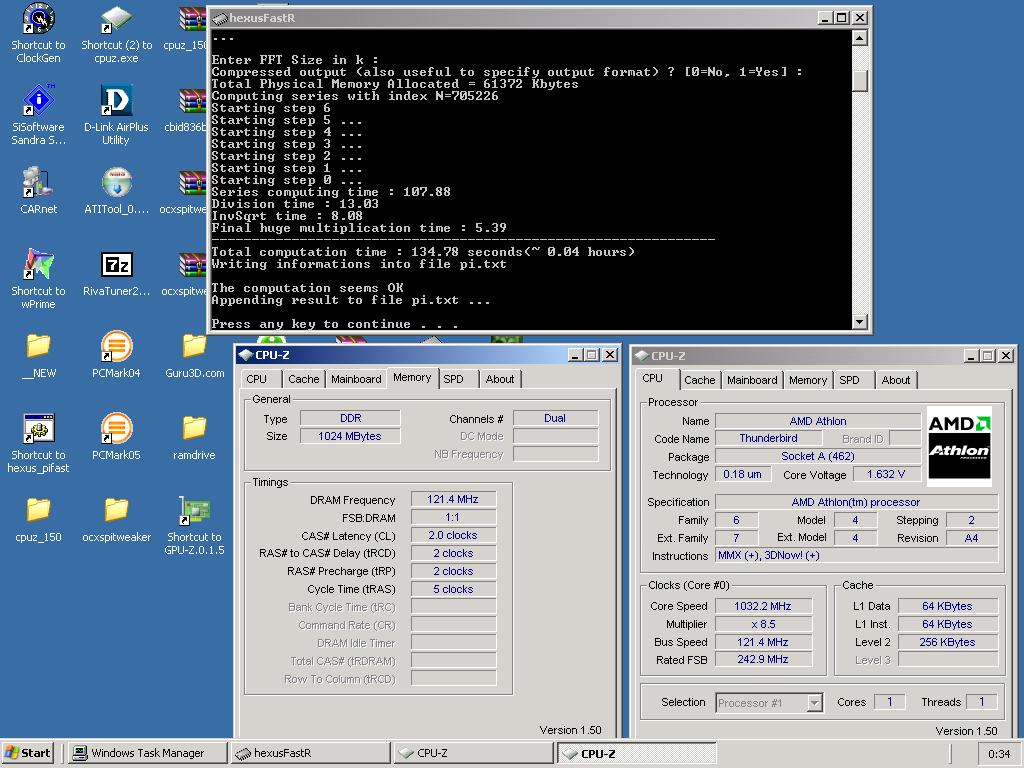Viewport: 1024px width, 768px height.
Task: Click the console scrollbar thumb
Action: click(859, 80)
